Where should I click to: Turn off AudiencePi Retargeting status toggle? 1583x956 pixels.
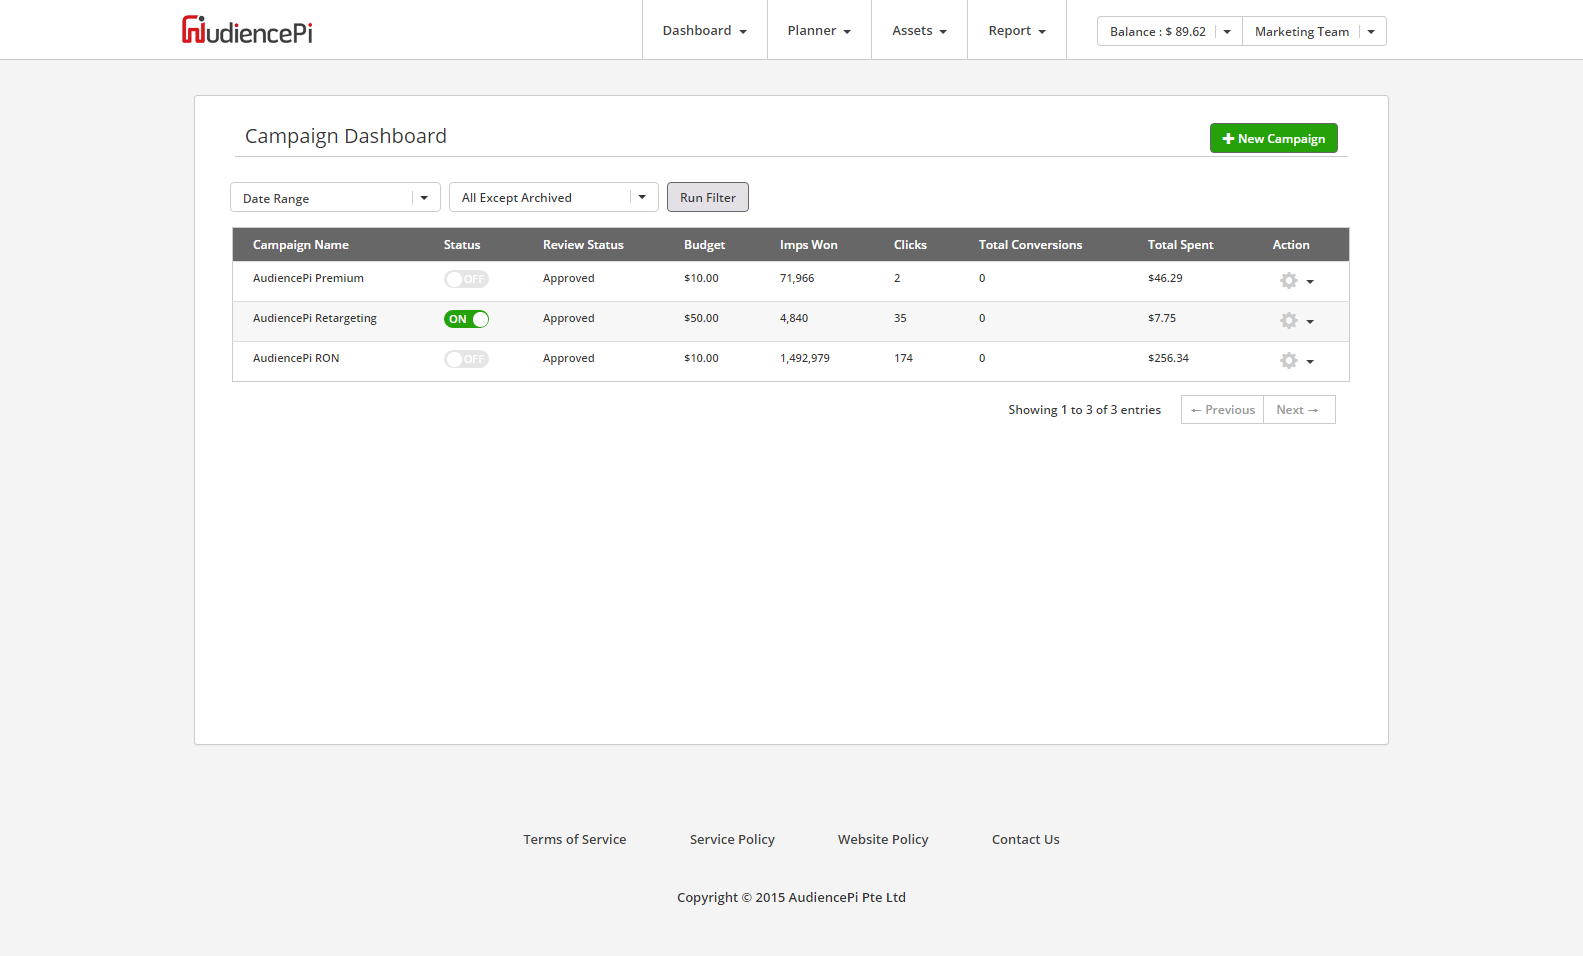[466, 319]
